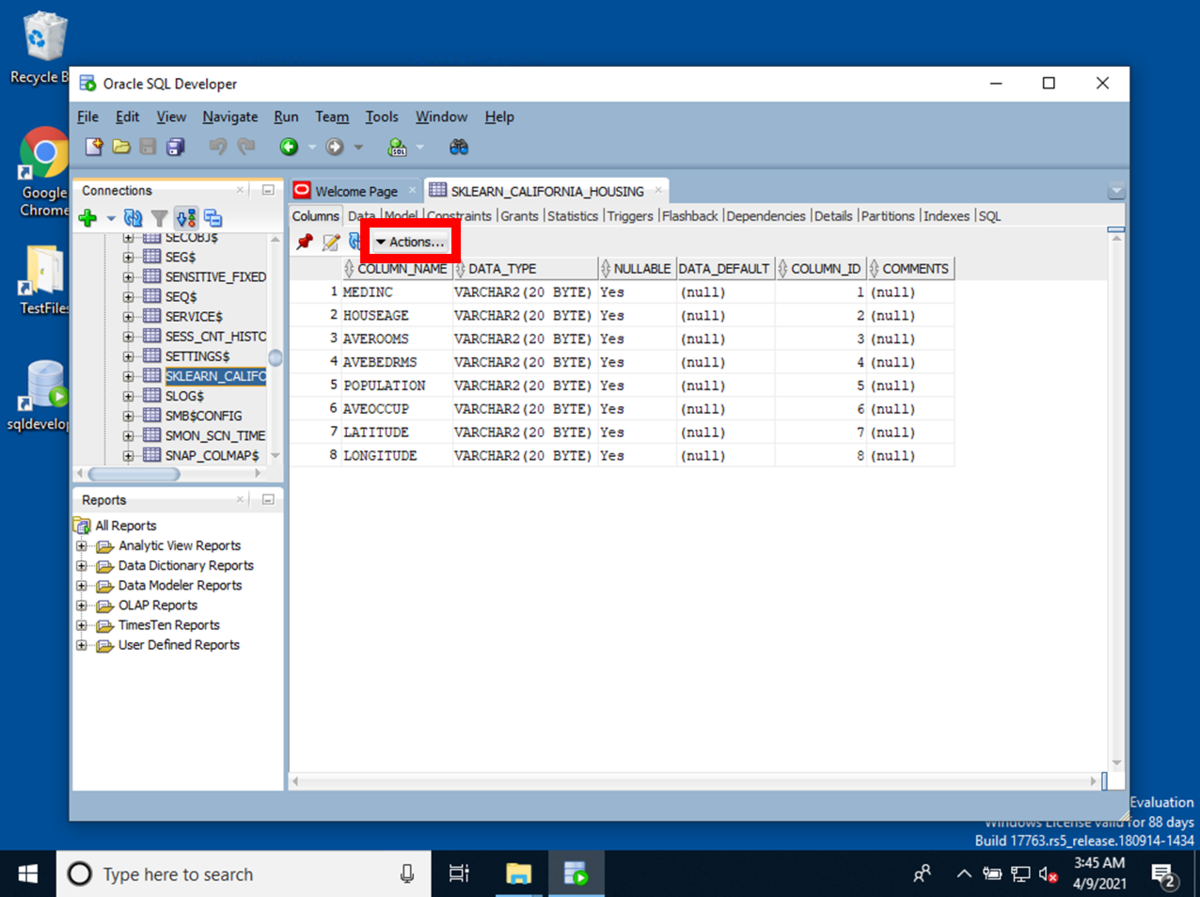Click the New file toolbar icon
The width and height of the screenshot is (1200, 897).
[x=94, y=147]
